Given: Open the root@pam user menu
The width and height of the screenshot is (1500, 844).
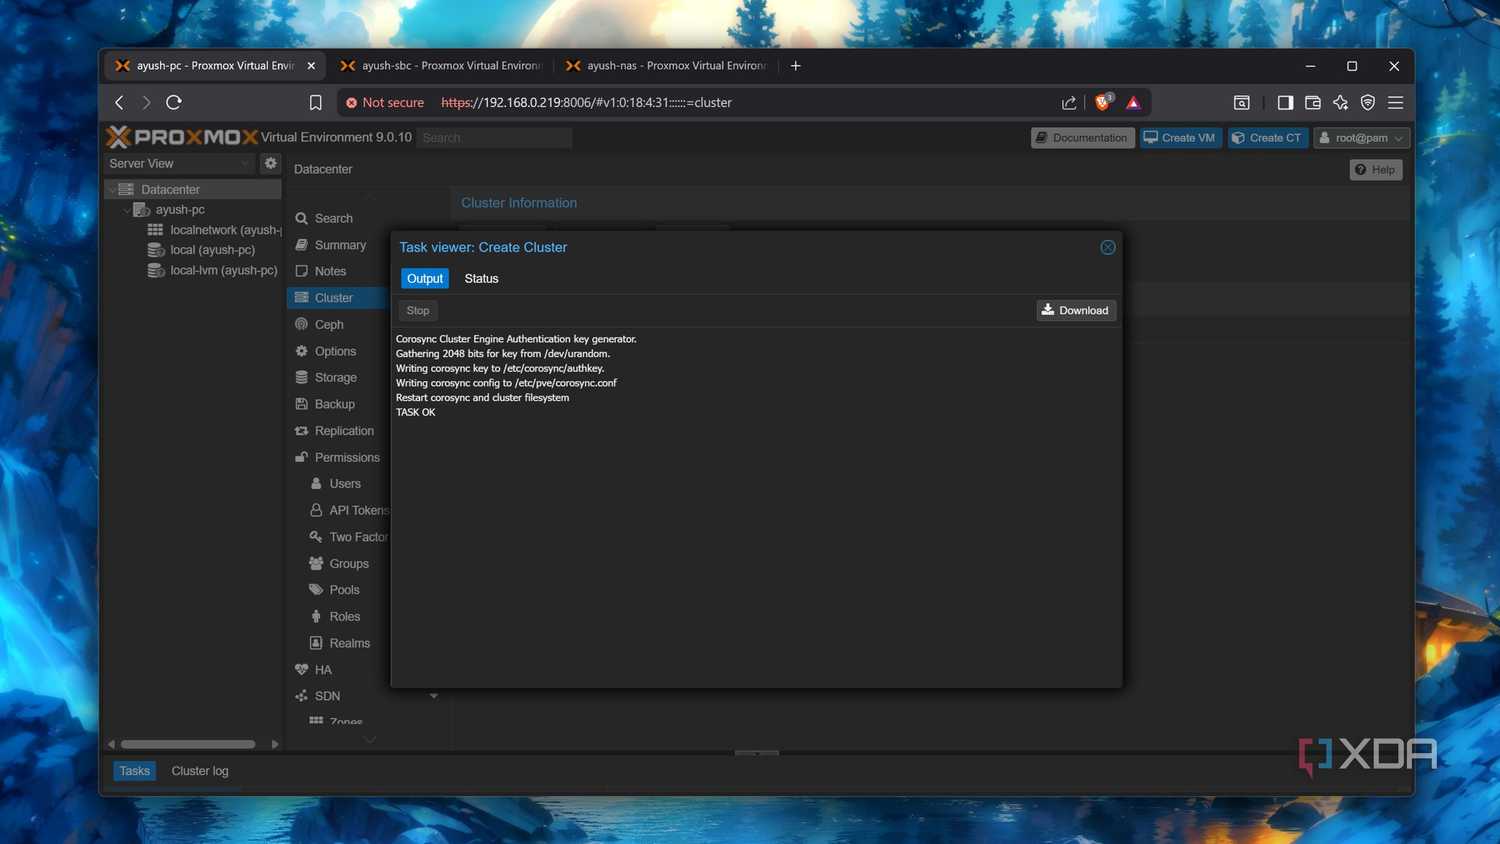Looking at the screenshot, I should (x=1362, y=138).
